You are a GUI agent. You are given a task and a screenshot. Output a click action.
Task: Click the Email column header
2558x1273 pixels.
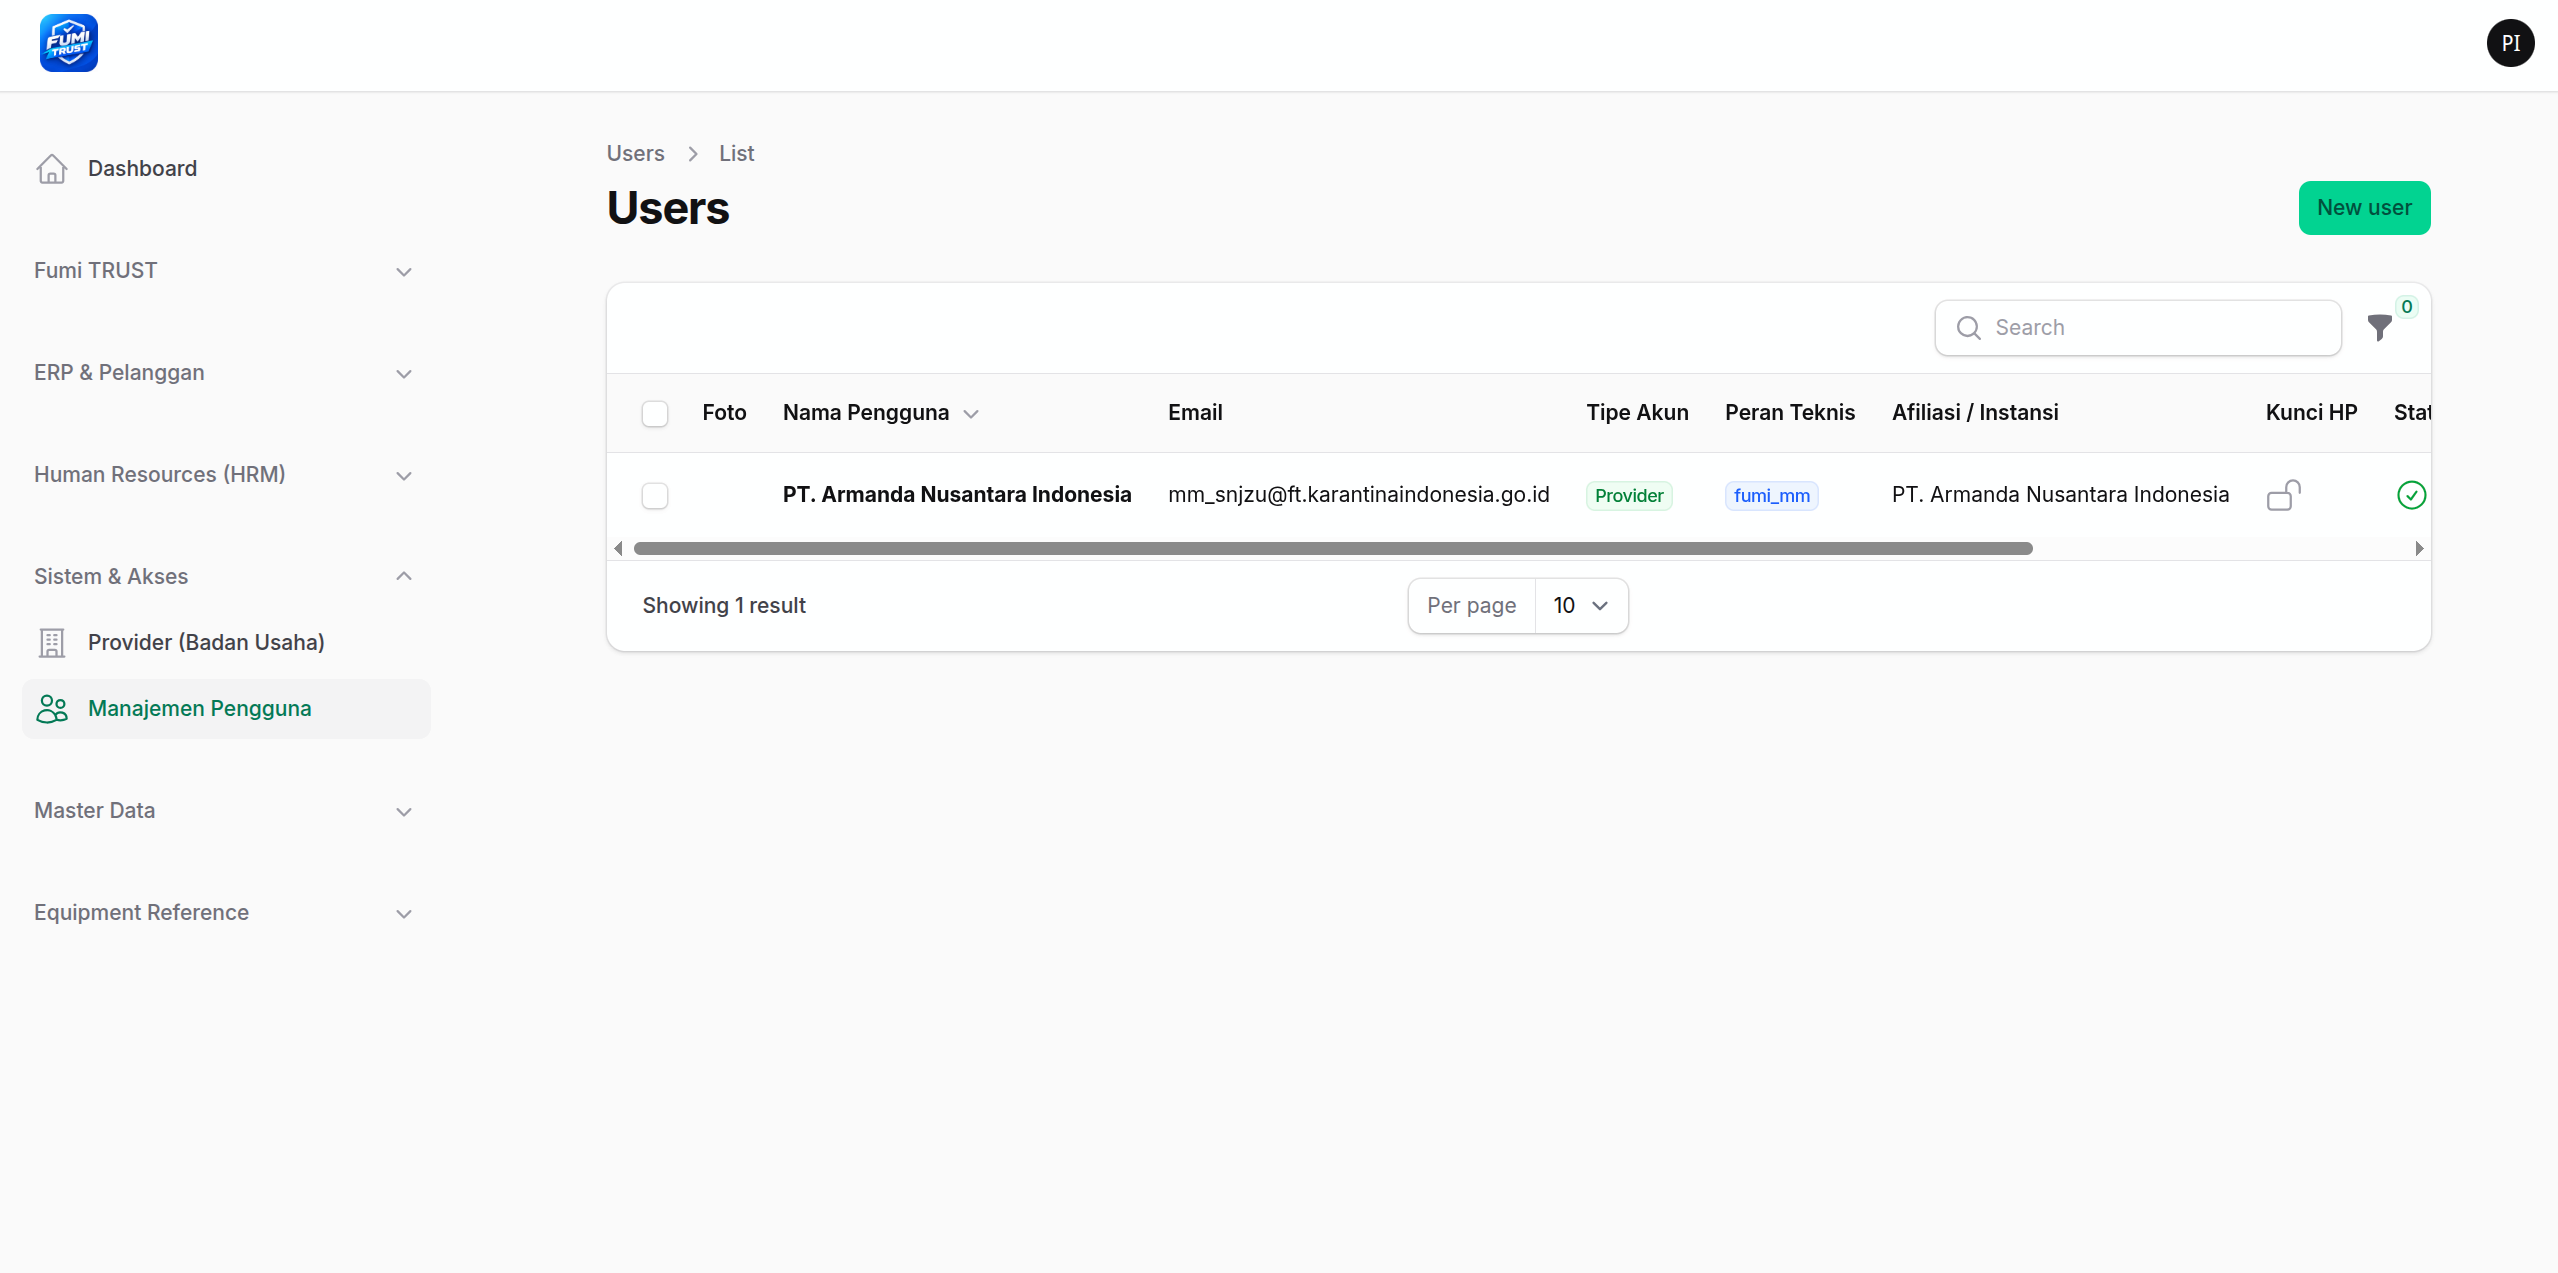1195,413
